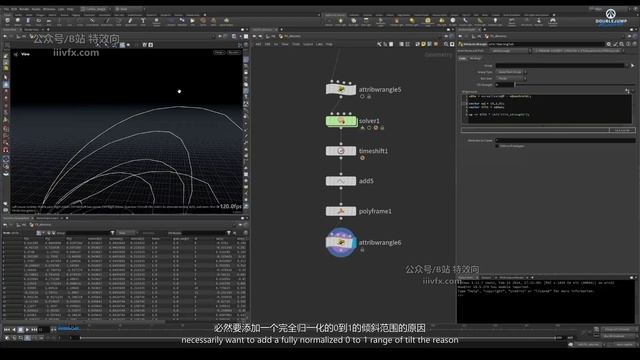Screen dimensions: 640x360
Task: Toggle the badge icon under timeshift1
Action: coord(362,158)
